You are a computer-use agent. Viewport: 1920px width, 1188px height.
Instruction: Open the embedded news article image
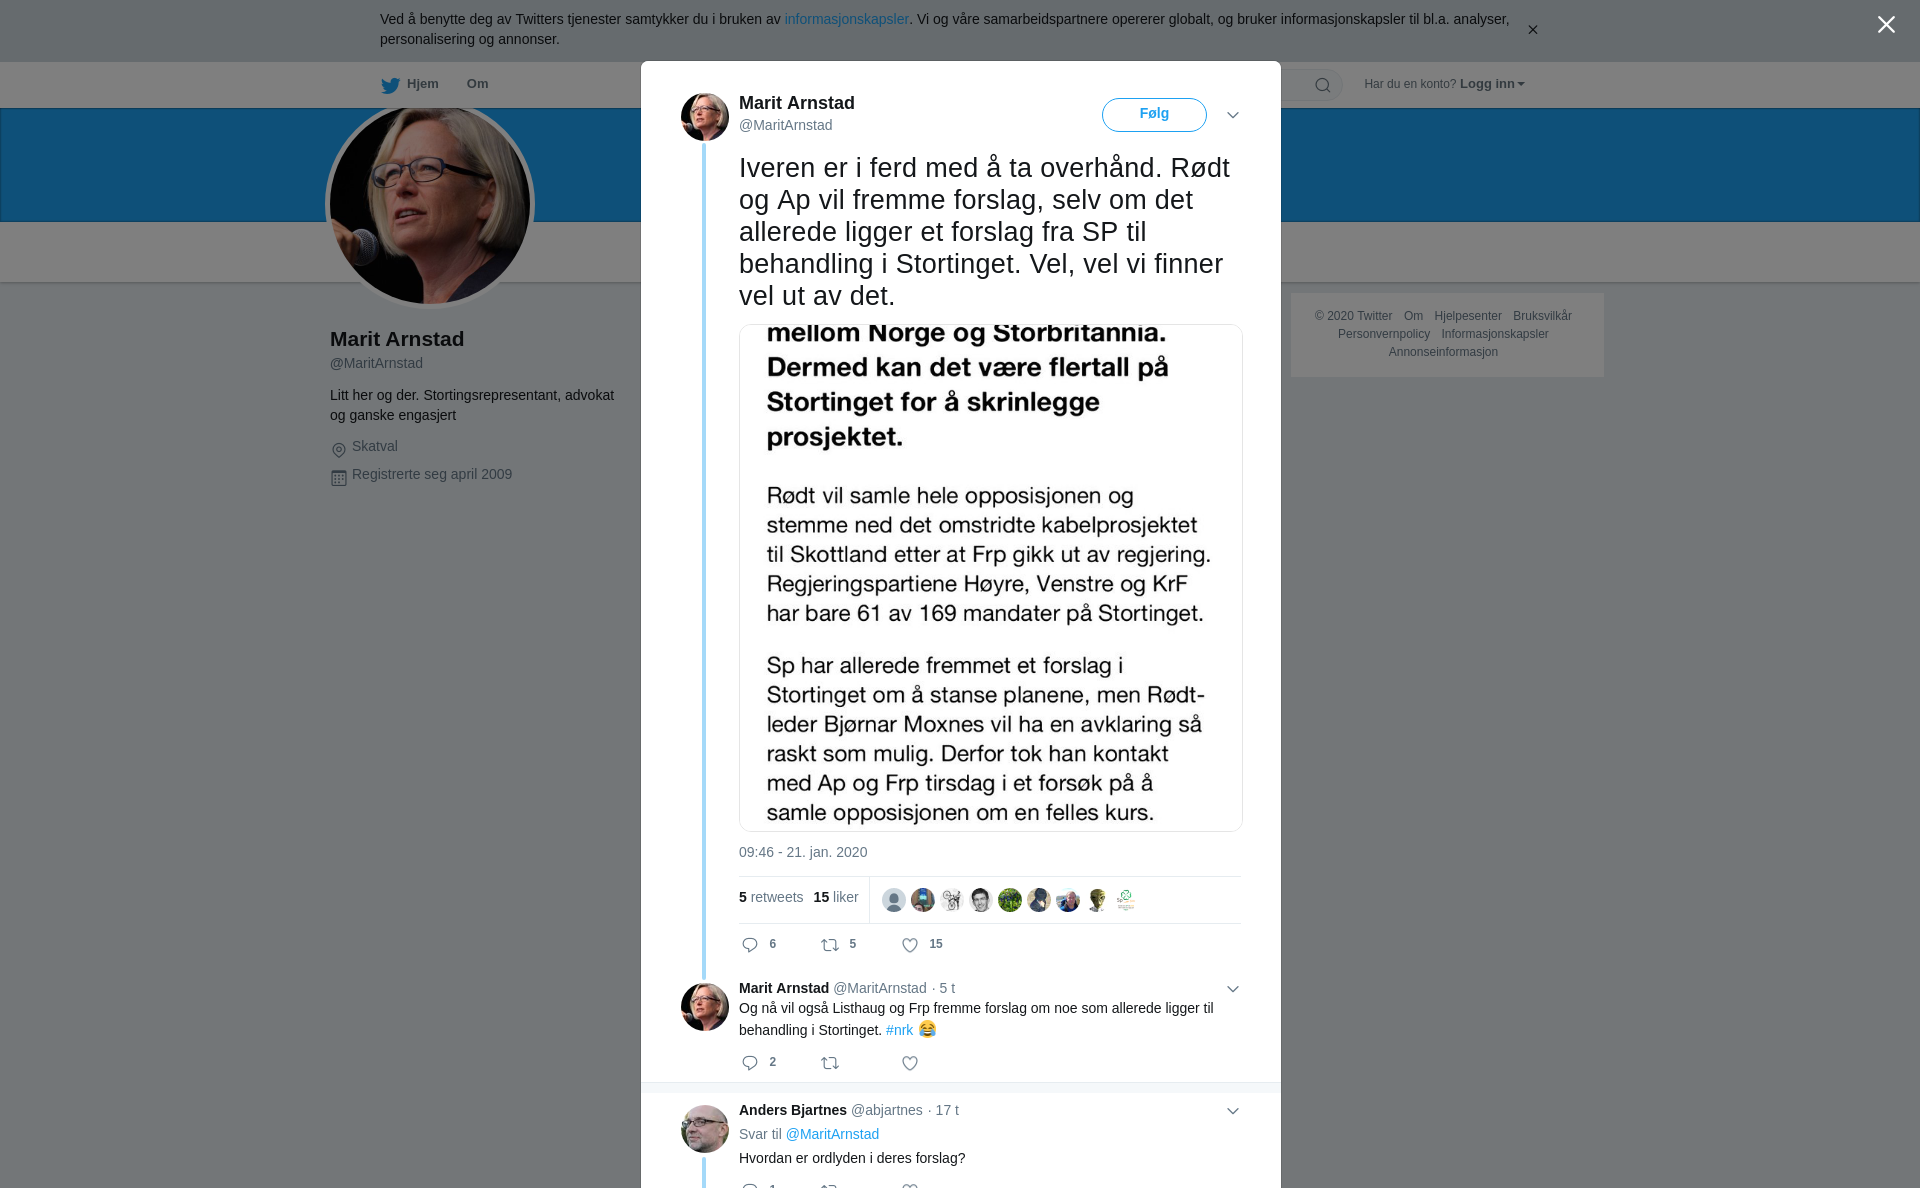click(990, 578)
